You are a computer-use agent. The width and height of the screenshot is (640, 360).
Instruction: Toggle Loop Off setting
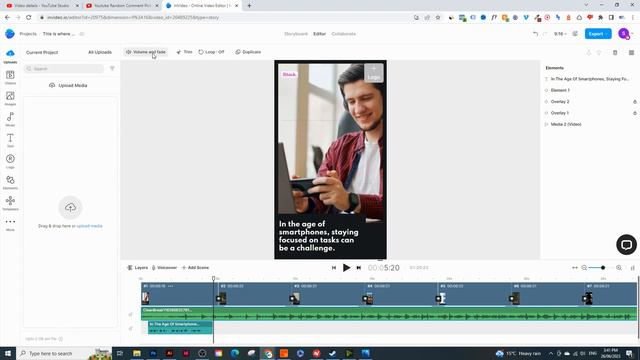pyautogui.click(x=211, y=52)
